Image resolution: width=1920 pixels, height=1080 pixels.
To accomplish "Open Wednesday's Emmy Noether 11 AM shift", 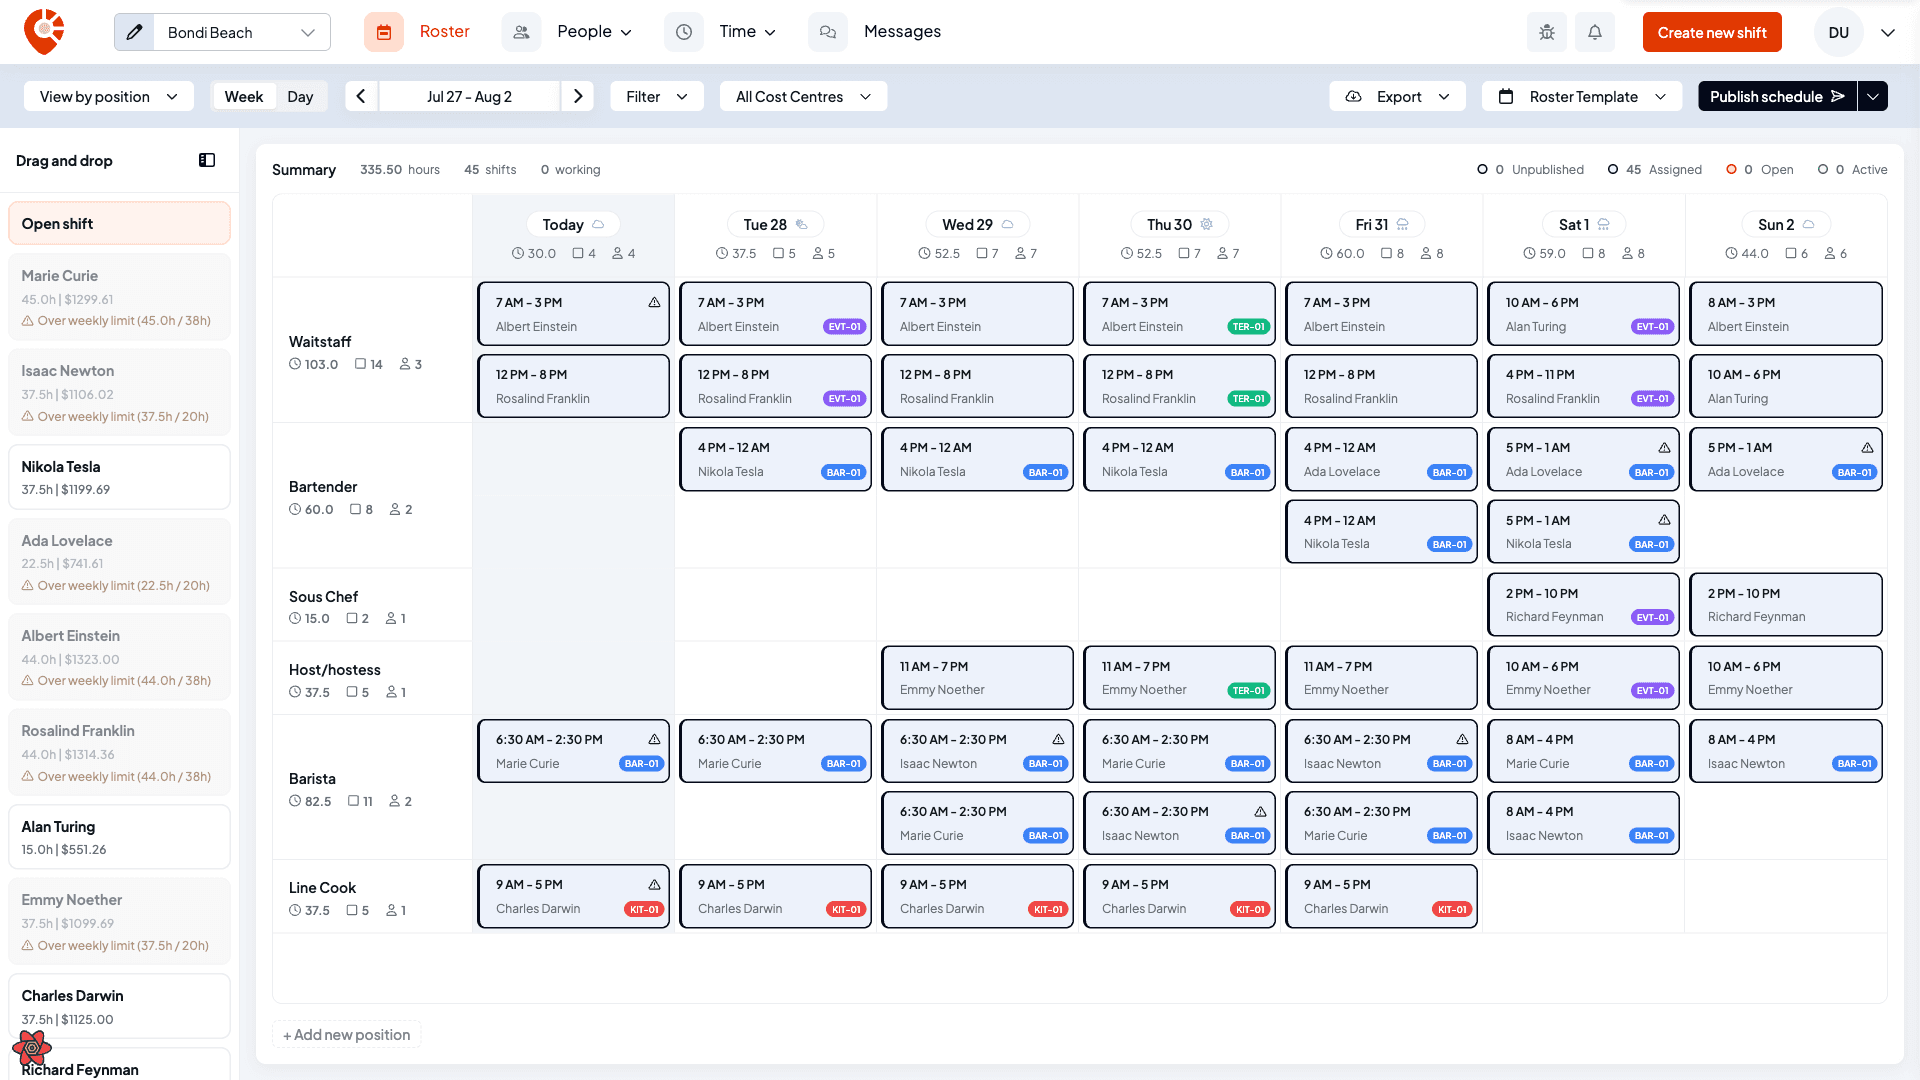I will click(x=977, y=677).
